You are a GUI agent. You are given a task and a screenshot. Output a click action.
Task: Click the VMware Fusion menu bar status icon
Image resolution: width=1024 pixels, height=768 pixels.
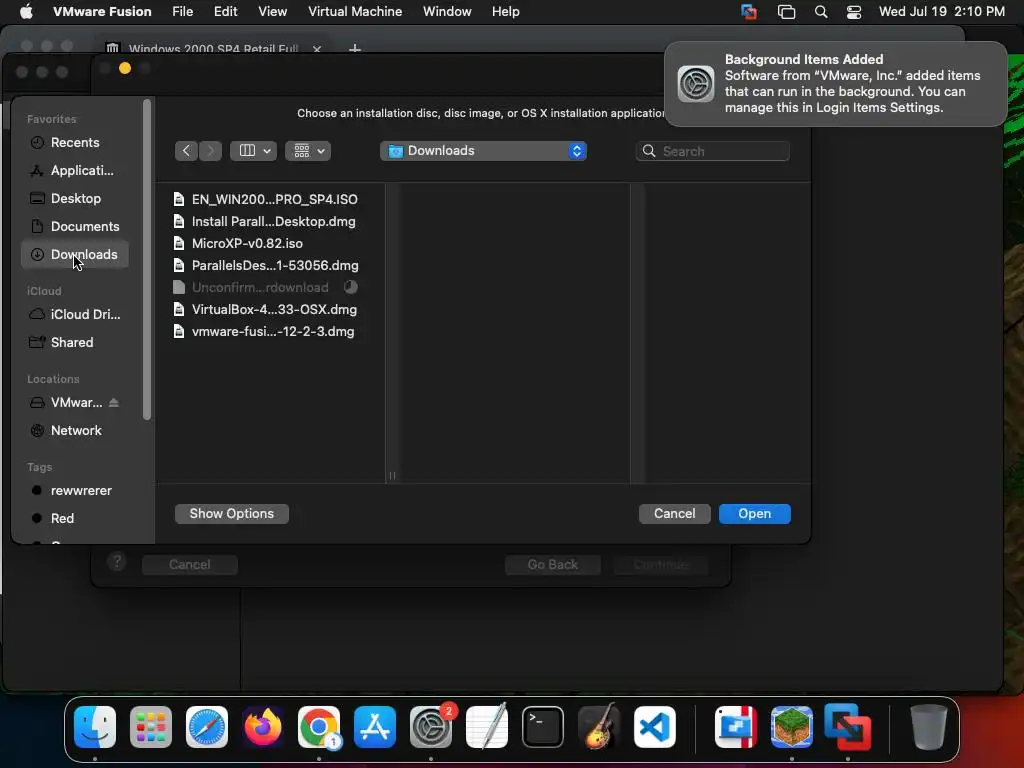pos(749,12)
